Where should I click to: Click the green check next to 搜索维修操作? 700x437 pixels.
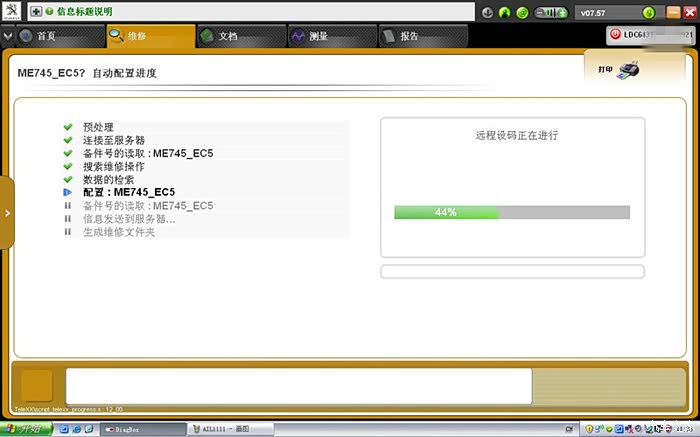tap(68, 166)
